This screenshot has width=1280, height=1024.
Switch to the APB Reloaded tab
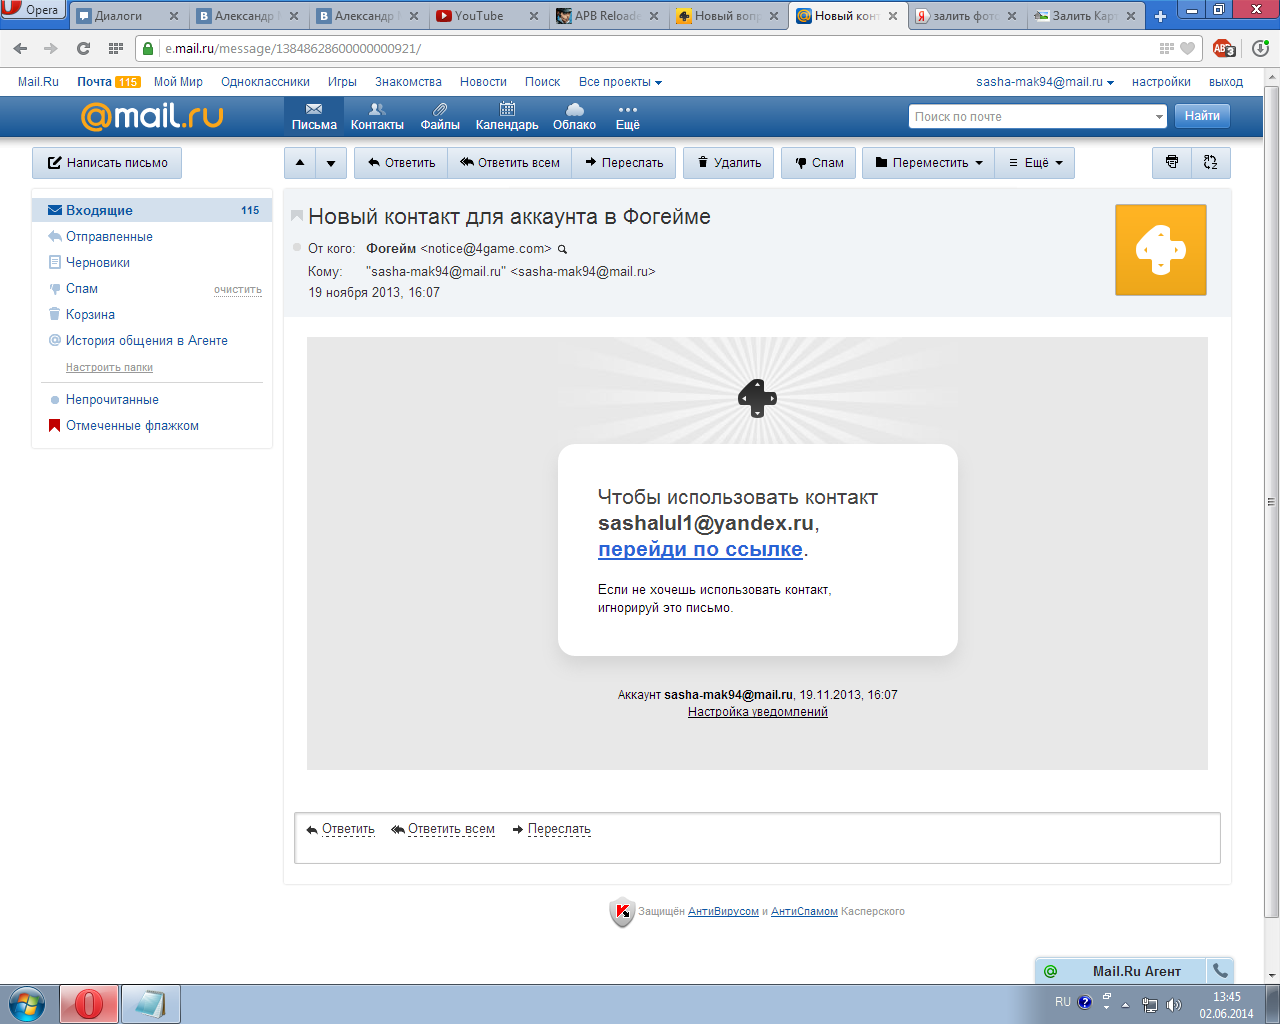tap(608, 16)
